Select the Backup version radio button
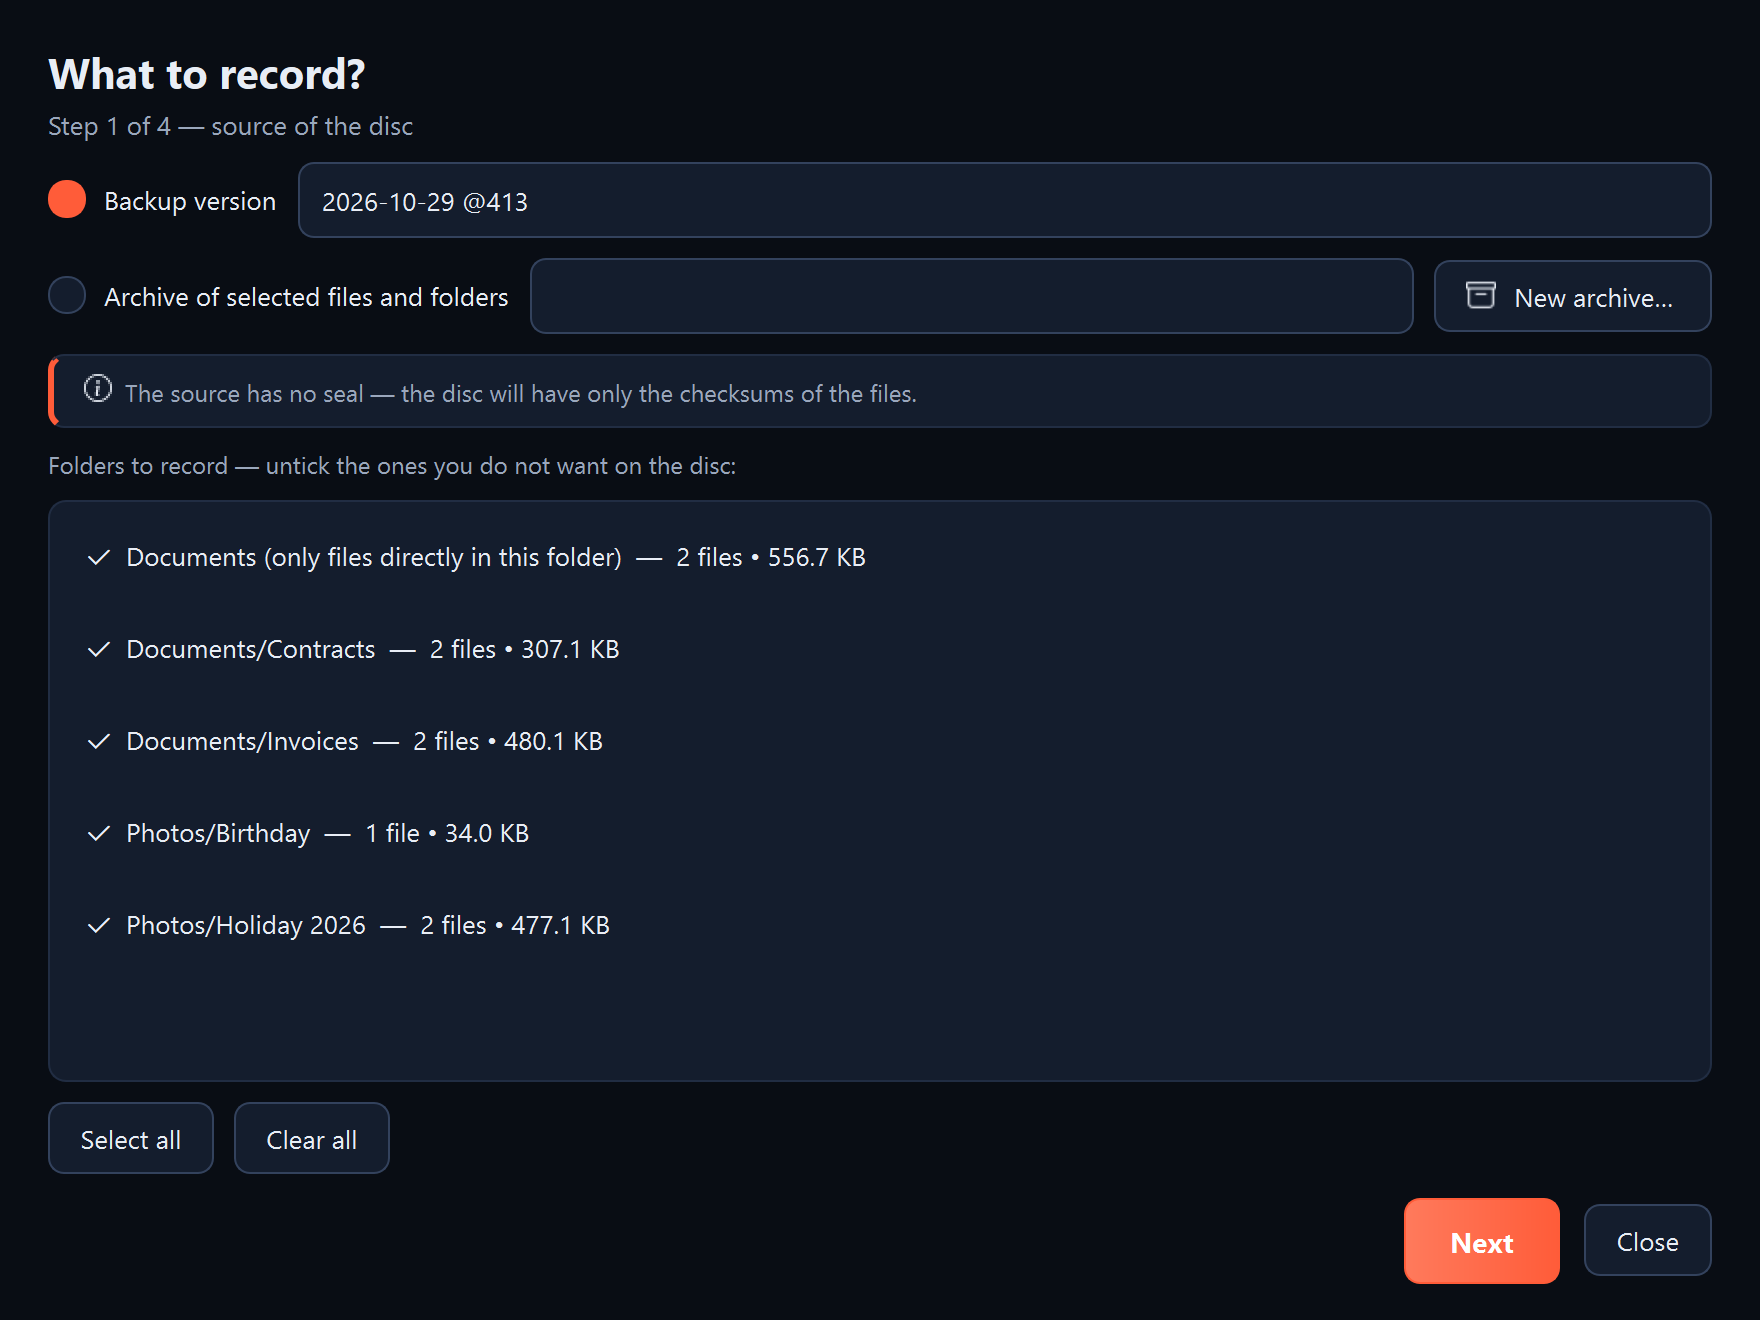Screen dimensions: 1760x1320 click(67, 199)
